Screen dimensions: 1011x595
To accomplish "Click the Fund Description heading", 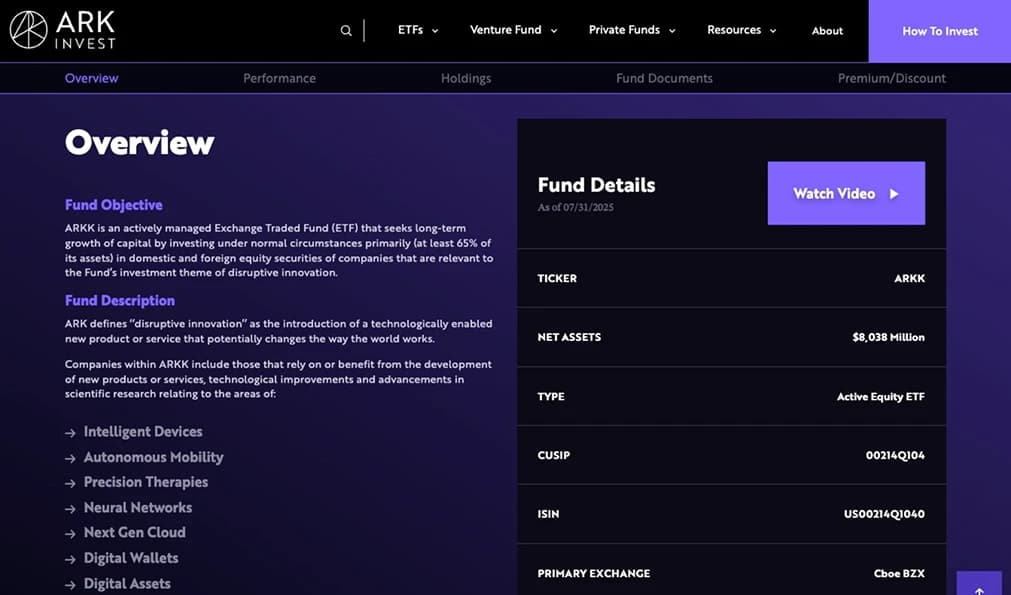I will point(119,300).
